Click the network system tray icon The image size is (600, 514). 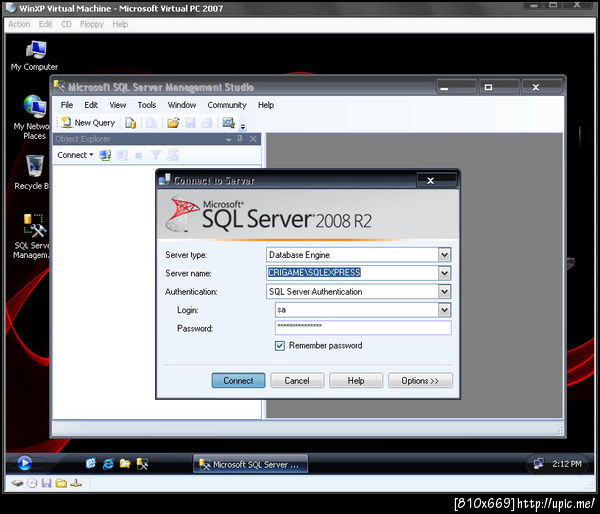point(538,464)
